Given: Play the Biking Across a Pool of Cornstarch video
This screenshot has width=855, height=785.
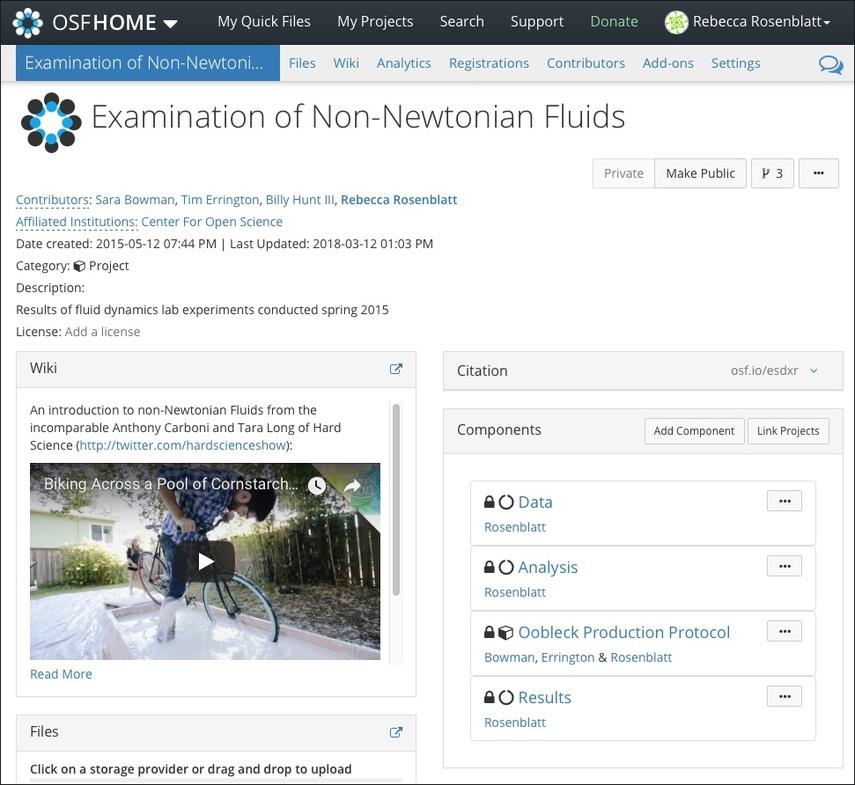Looking at the screenshot, I should [206, 561].
